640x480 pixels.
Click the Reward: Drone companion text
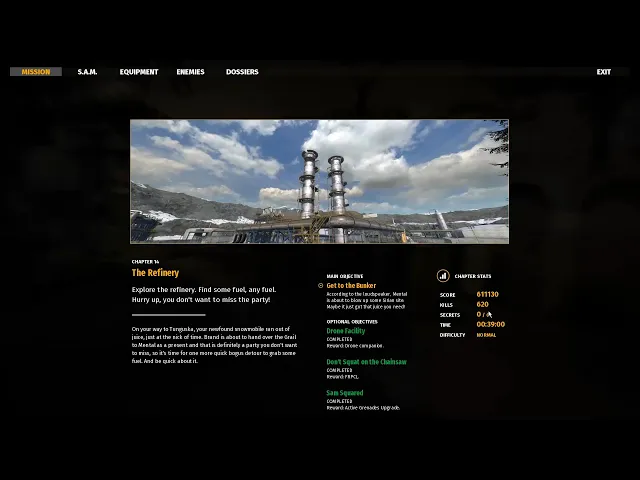pyautogui.click(x=355, y=346)
